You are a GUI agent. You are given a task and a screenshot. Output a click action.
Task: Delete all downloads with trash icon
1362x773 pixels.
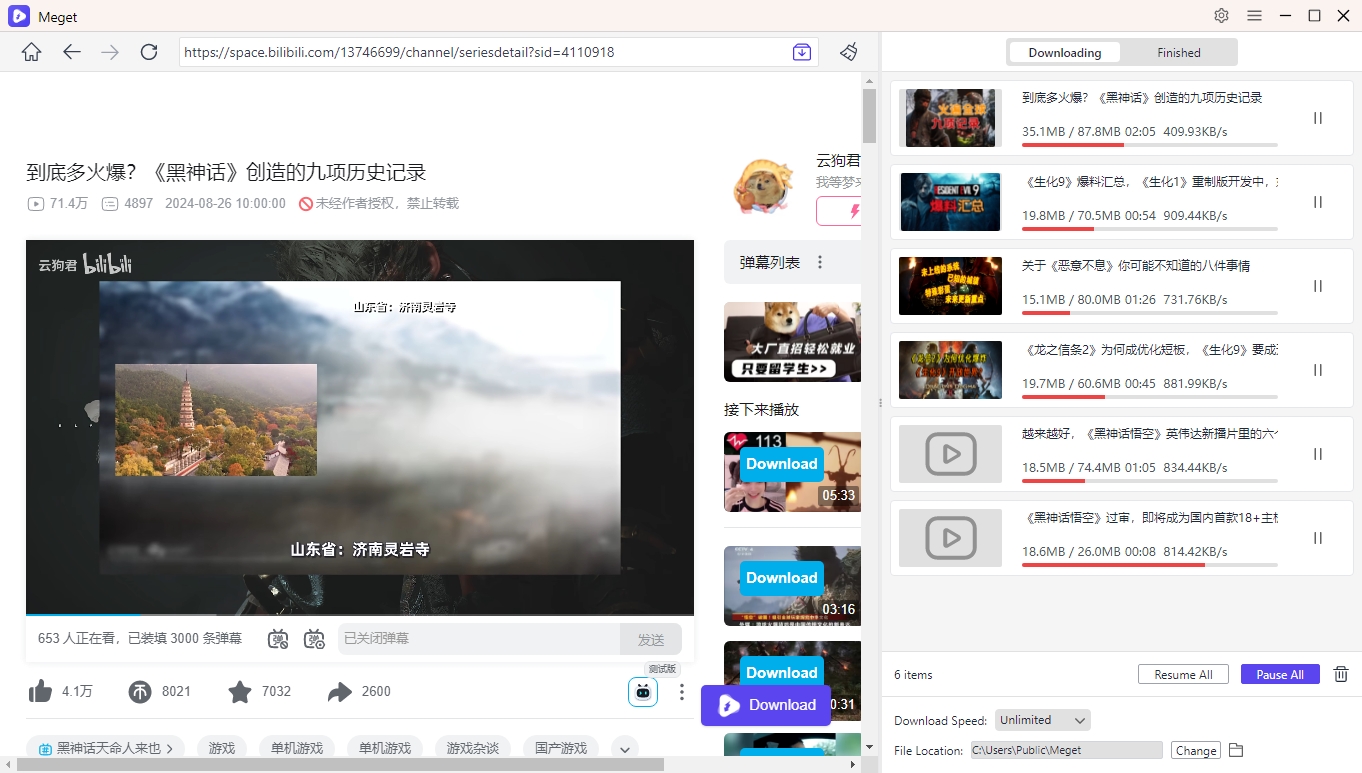click(x=1341, y=675)
